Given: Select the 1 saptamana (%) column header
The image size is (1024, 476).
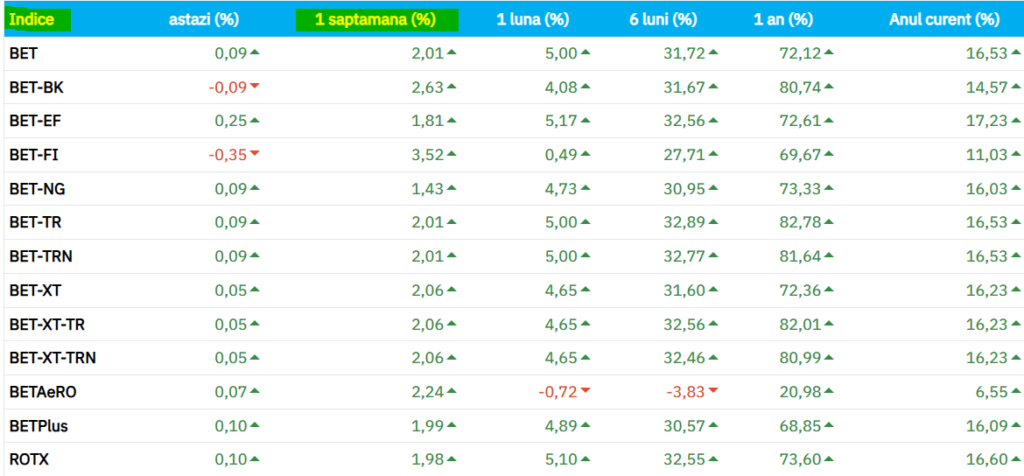Looking at the screenshot, I should coord(375,19).
